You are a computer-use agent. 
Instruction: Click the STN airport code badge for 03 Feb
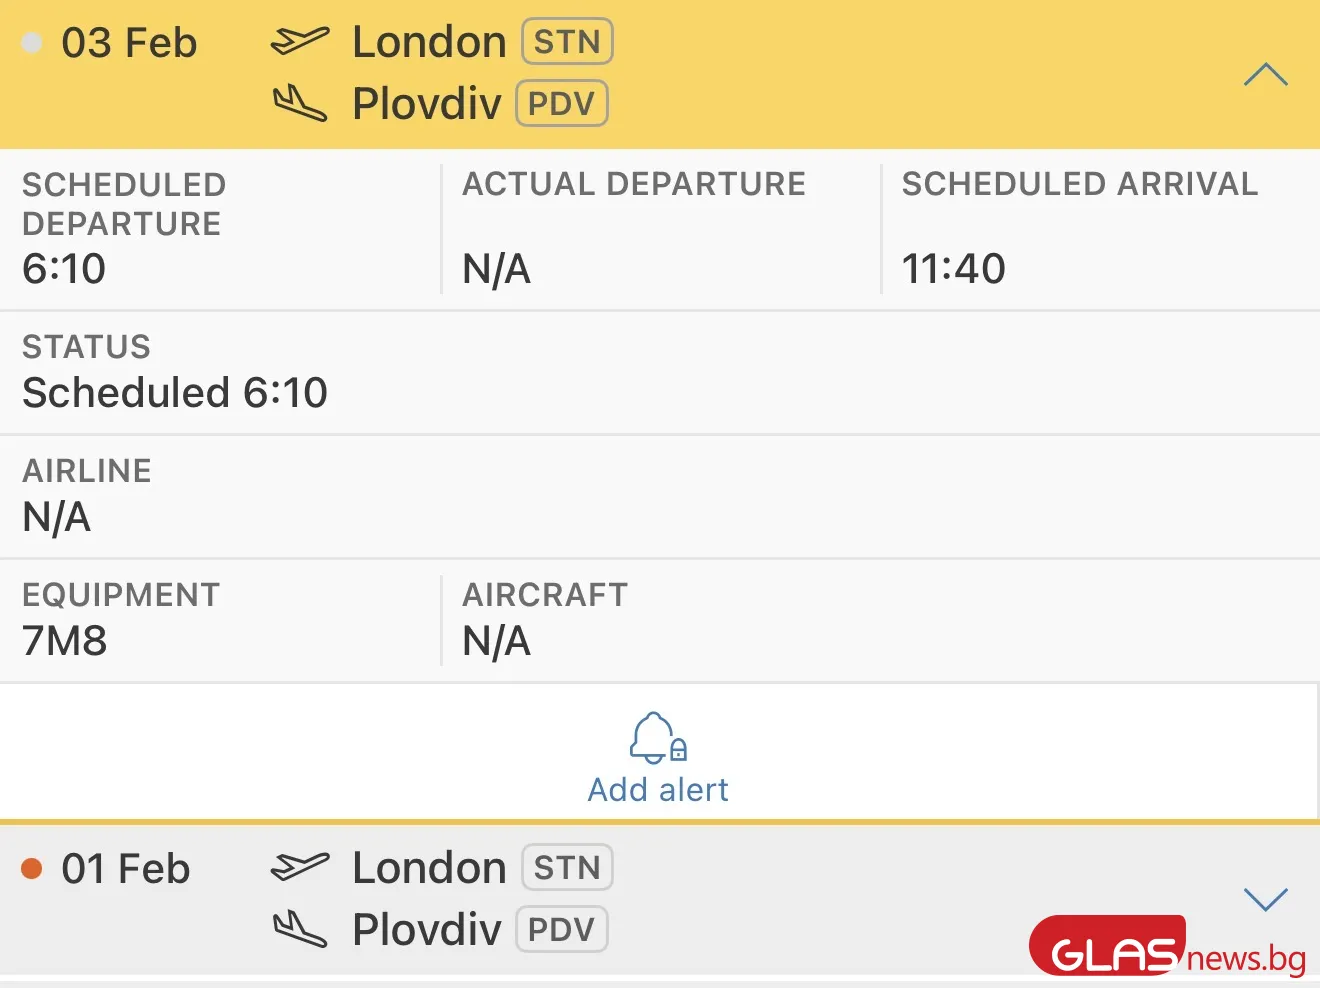point(567,42)
